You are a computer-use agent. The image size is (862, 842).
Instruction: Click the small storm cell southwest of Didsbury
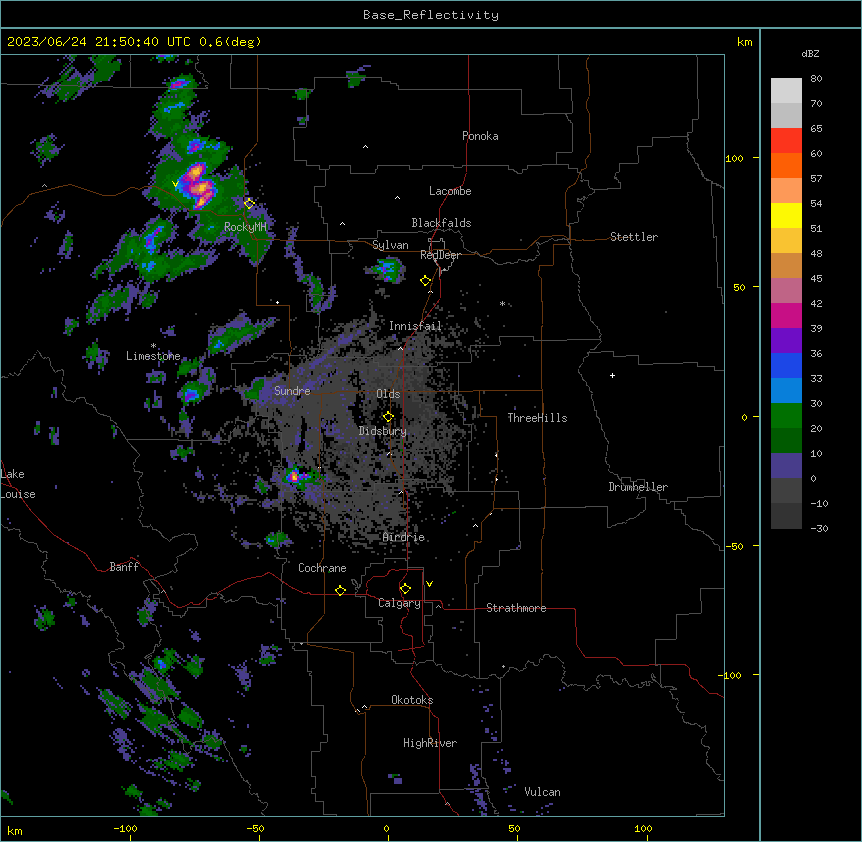pyautogui.click(x=295, y=476)
